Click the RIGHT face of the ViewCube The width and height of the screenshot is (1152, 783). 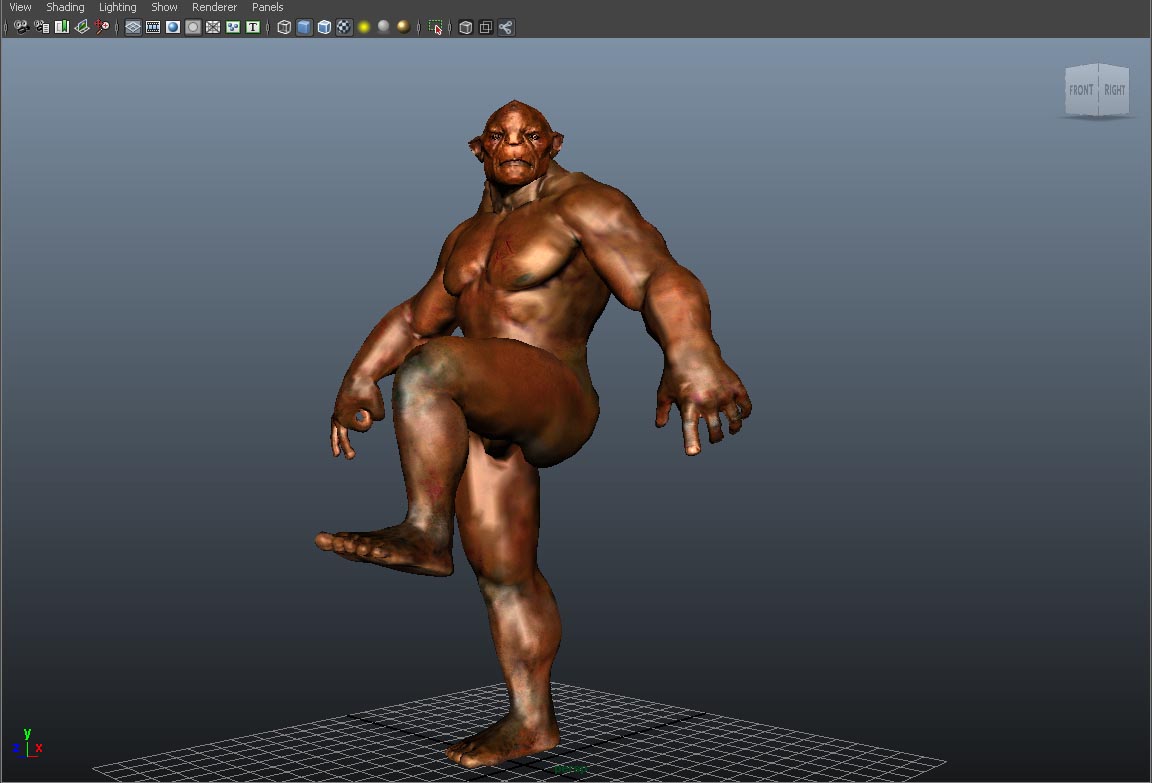click(1115, 90)
